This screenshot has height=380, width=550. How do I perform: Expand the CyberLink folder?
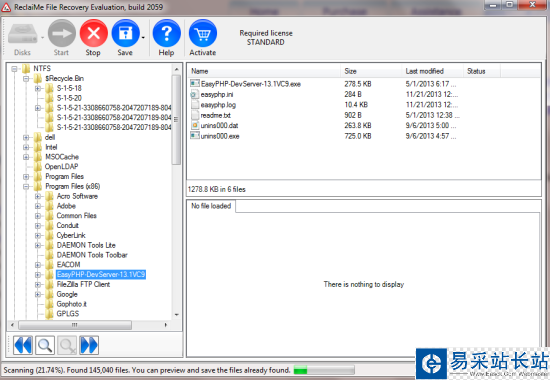point(38,236)
